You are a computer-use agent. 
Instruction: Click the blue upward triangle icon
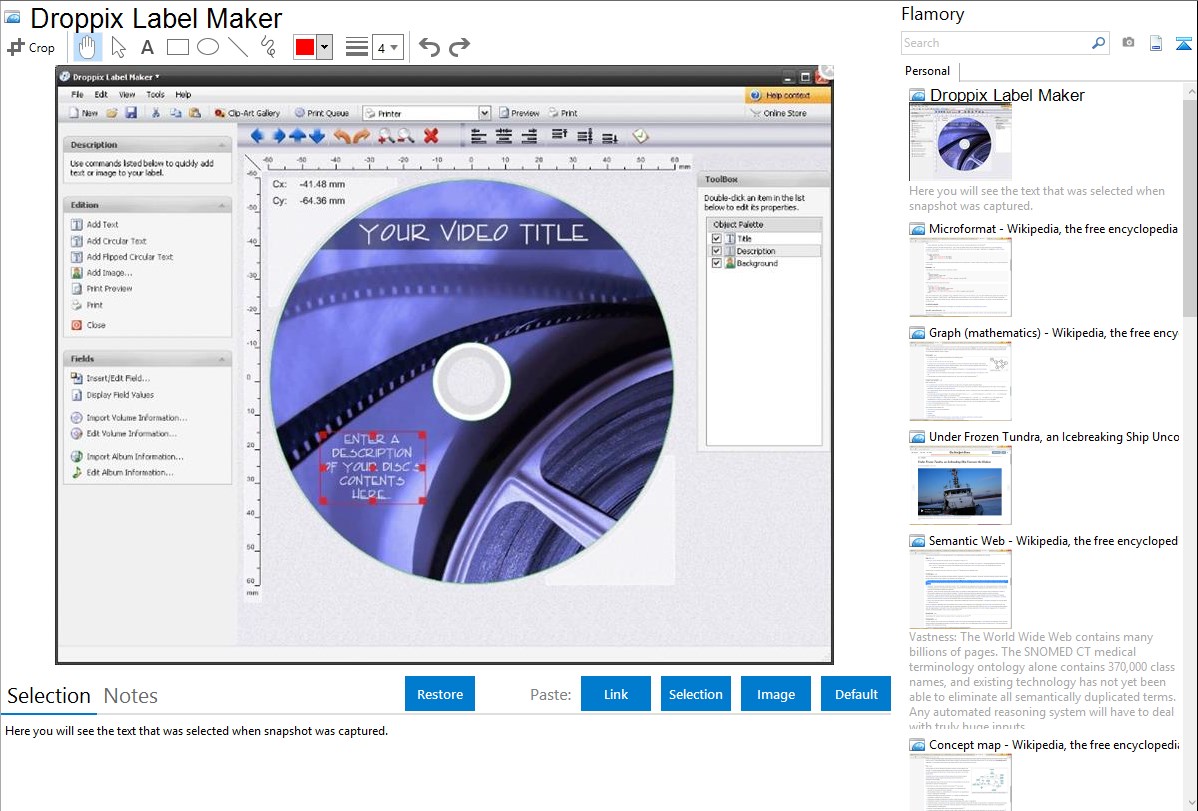(x=1184, y=43)
